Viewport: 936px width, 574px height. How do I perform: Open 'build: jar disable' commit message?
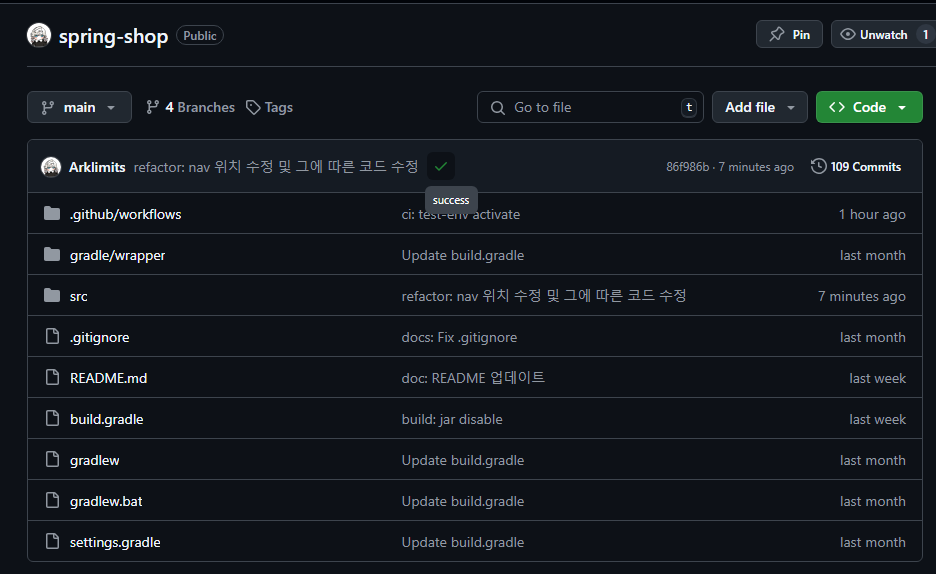pos(452,419)
